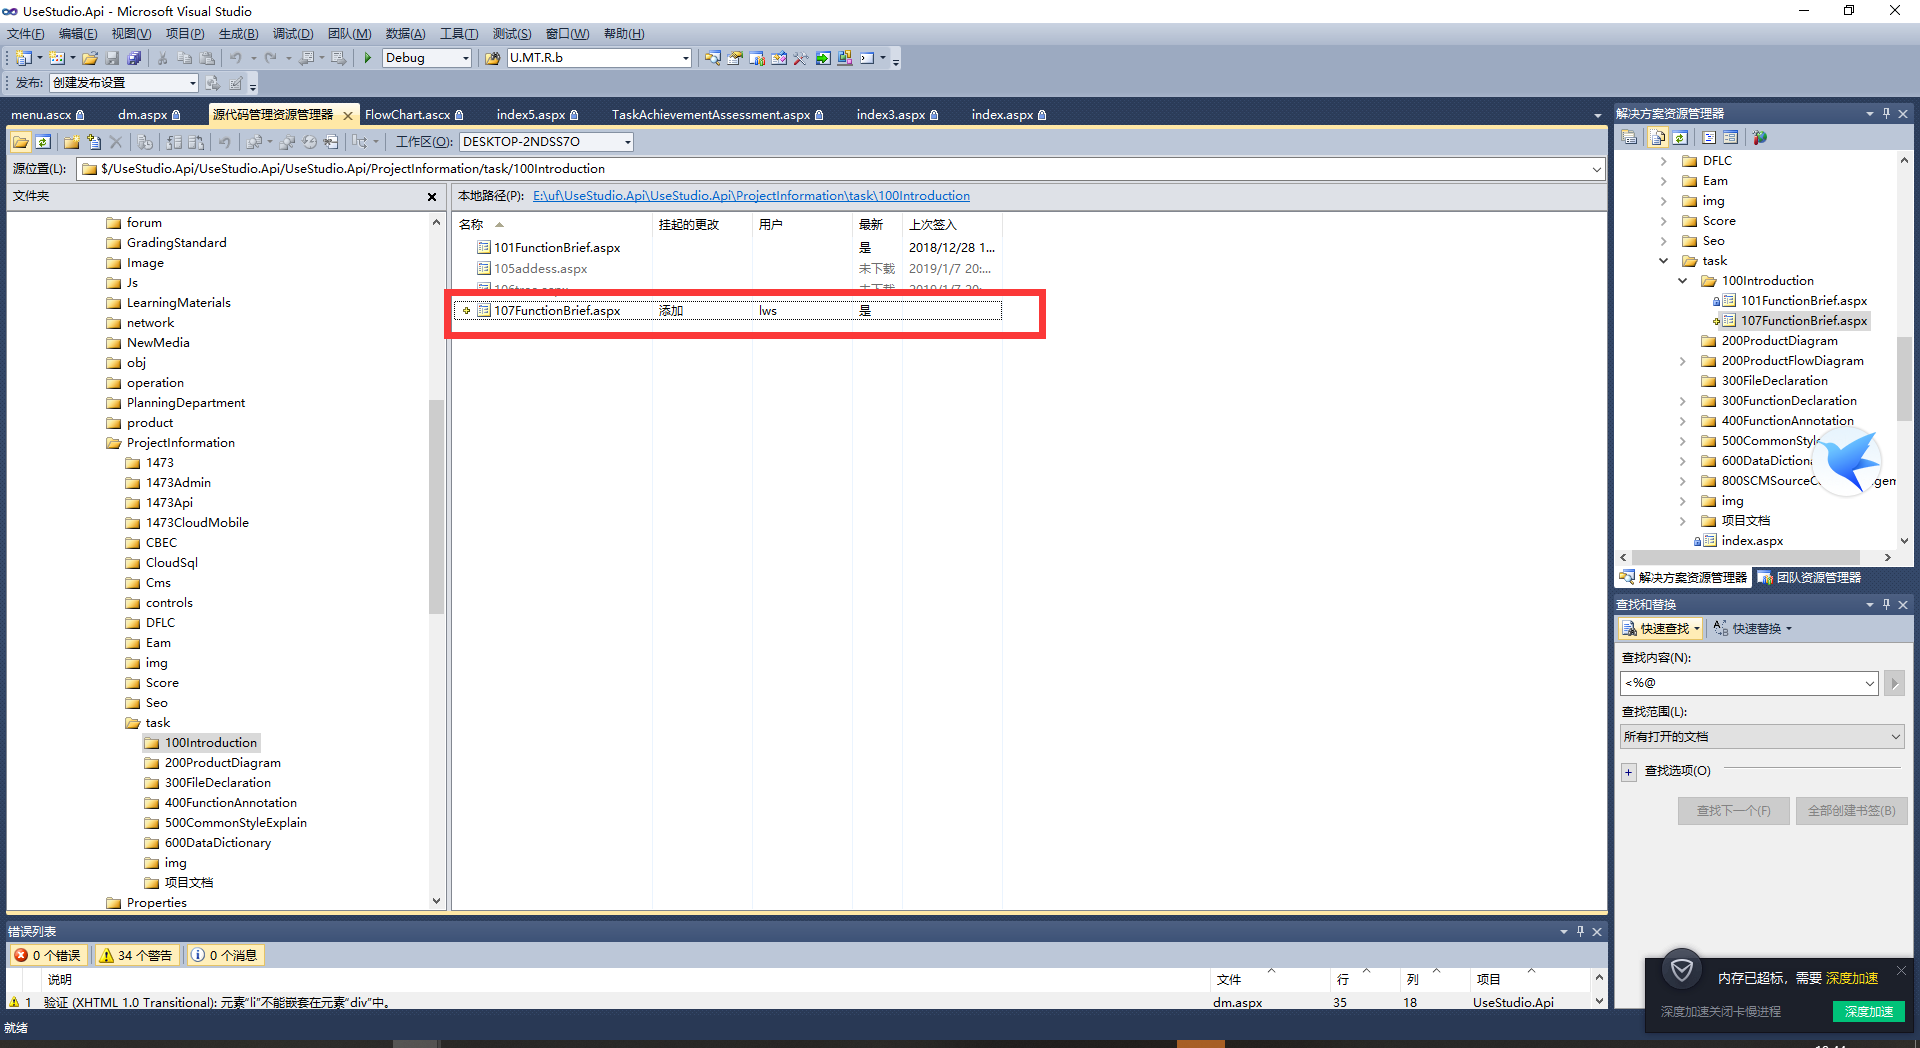Click ASP.NET Configuration globe icon
Image resolution: width=1920 pixels, height=1048 pixels.
(x=1760, y=138)
